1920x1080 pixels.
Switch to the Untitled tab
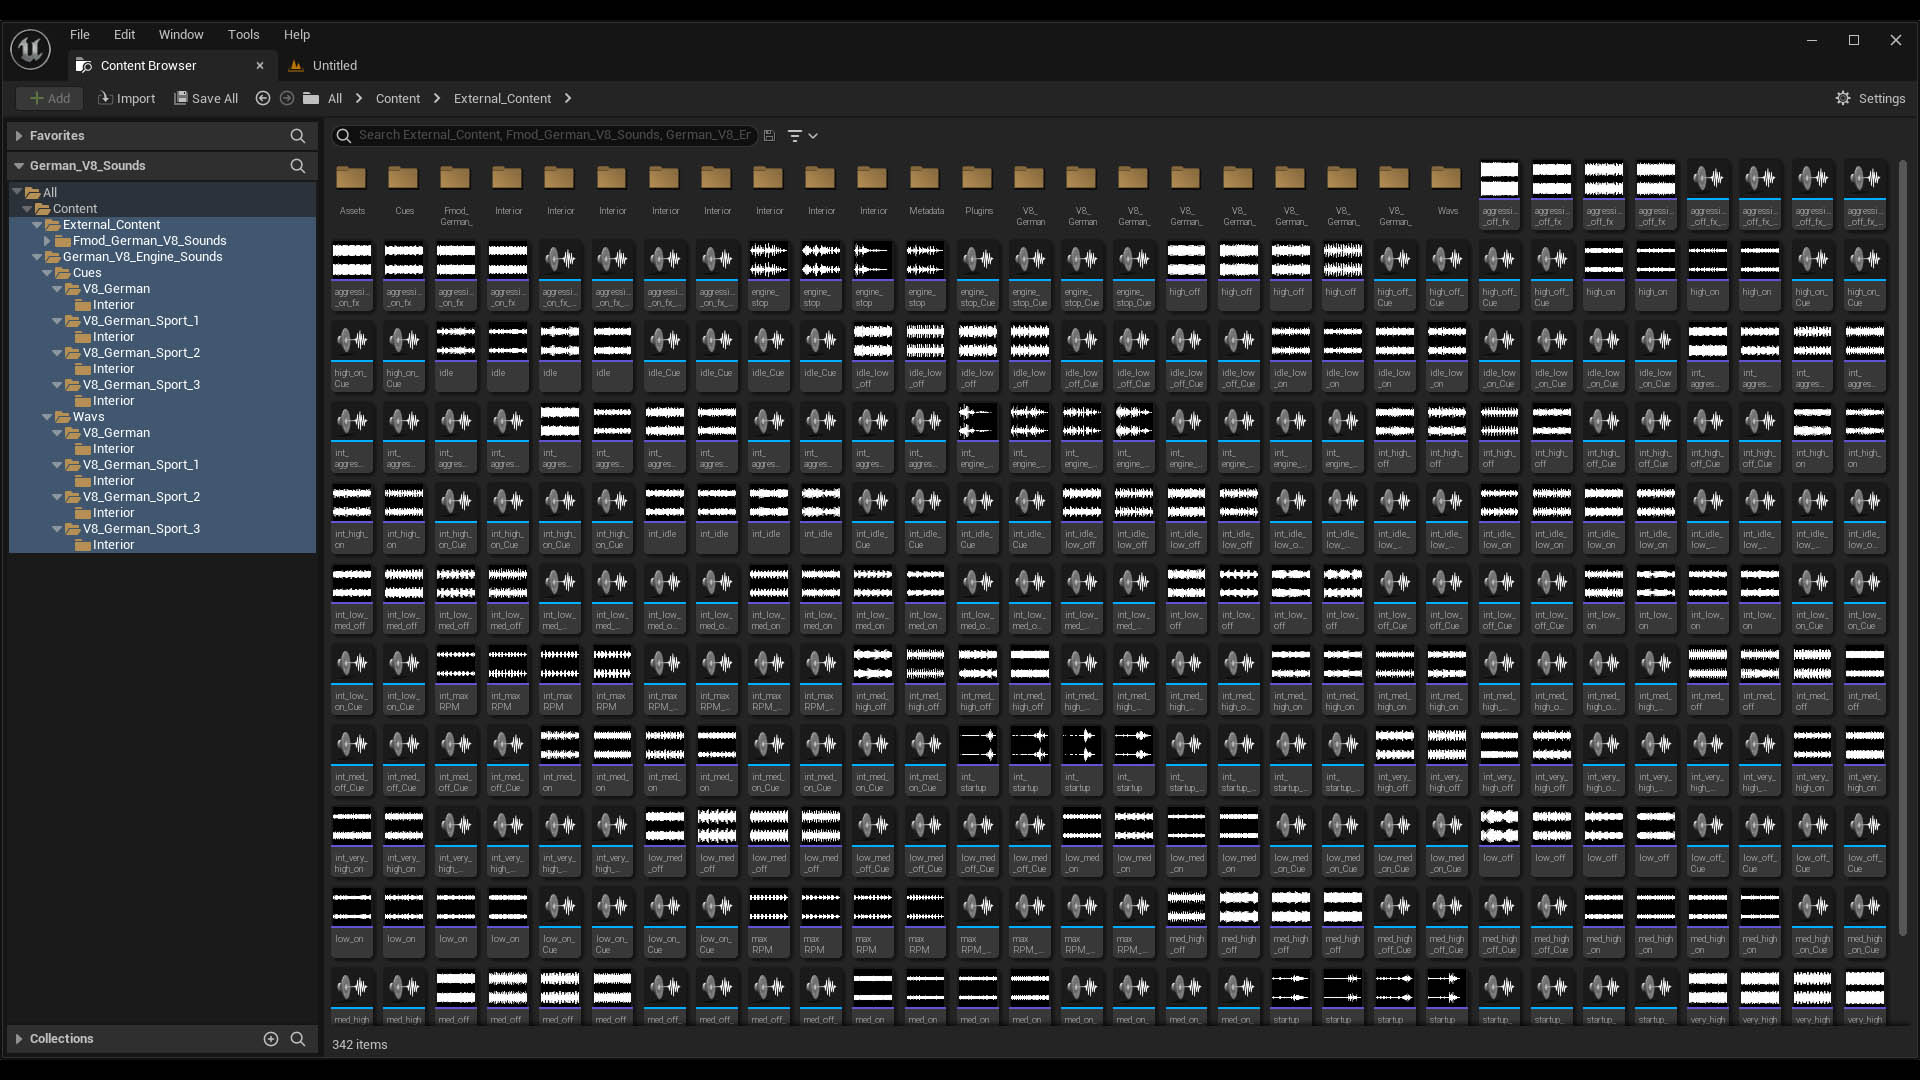[334, 65]
